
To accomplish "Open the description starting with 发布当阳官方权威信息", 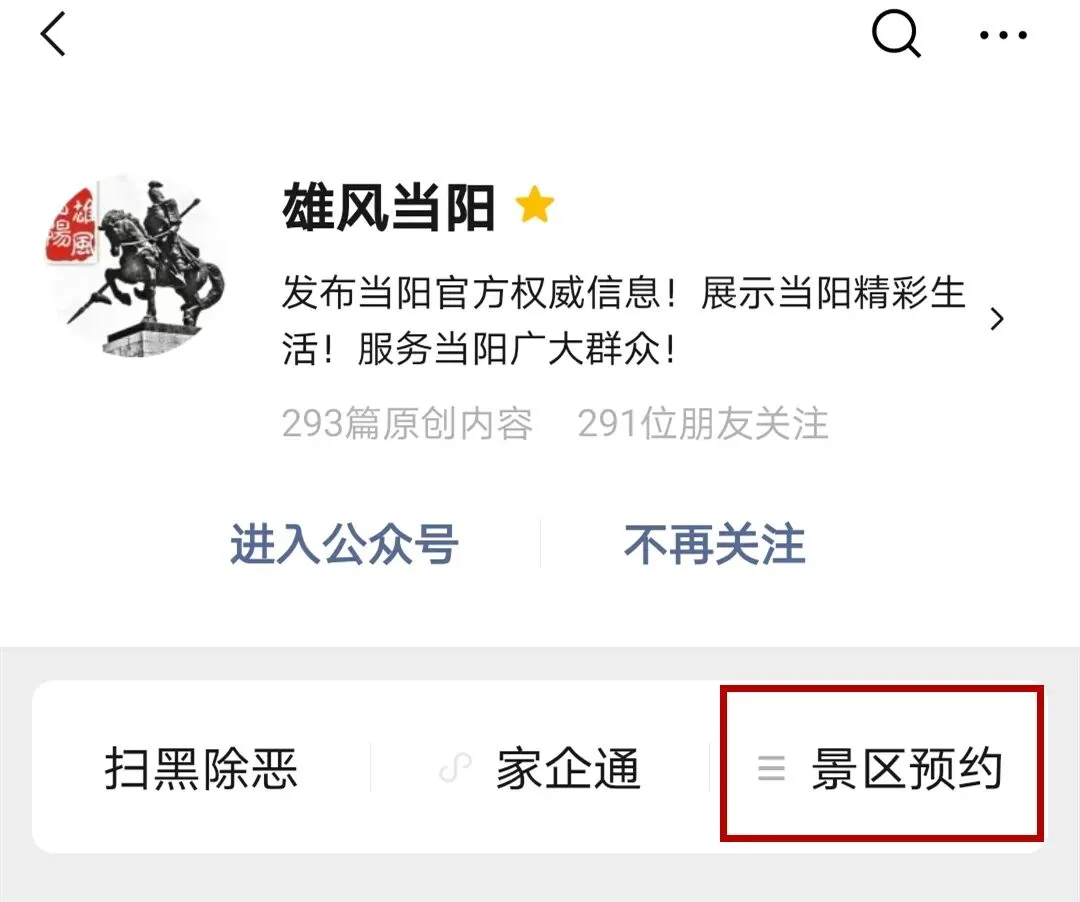I will (x=623, y=320).
